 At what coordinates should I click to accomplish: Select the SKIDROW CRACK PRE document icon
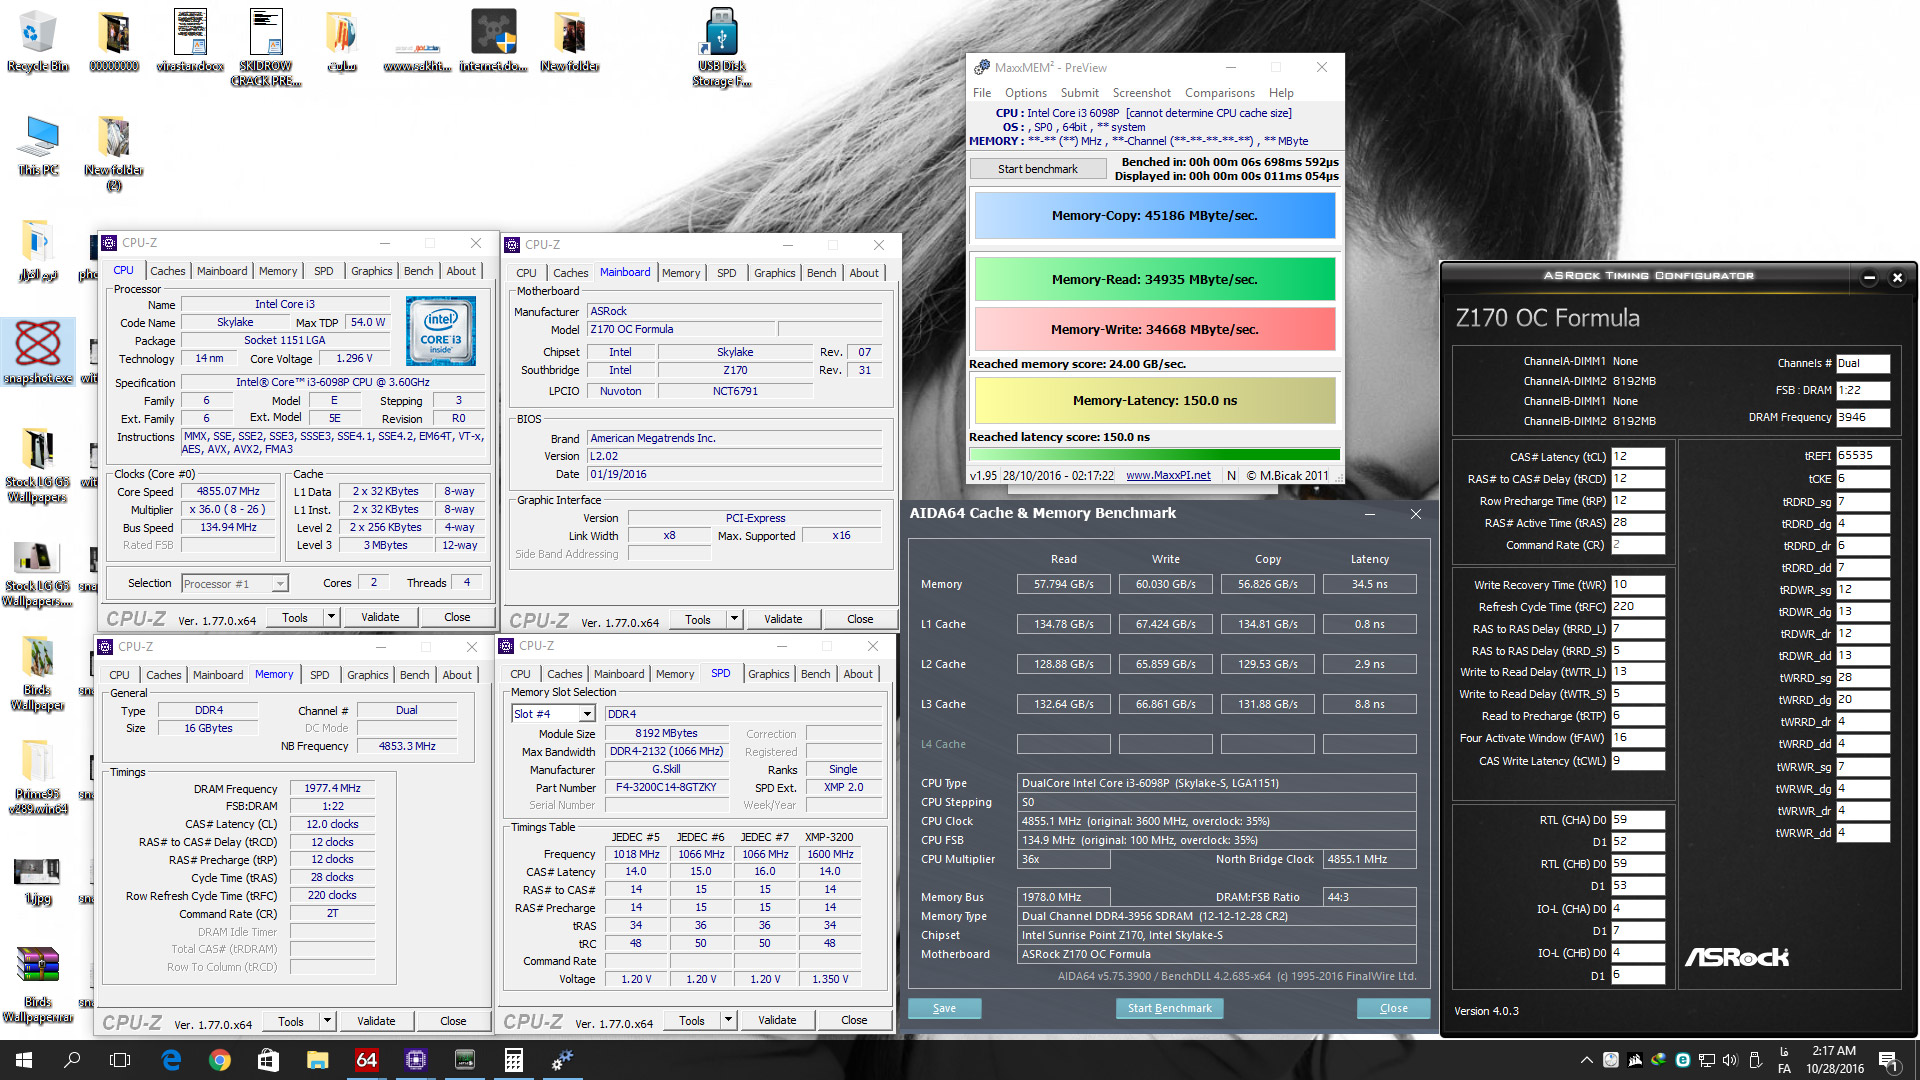(x=266, y=47)
